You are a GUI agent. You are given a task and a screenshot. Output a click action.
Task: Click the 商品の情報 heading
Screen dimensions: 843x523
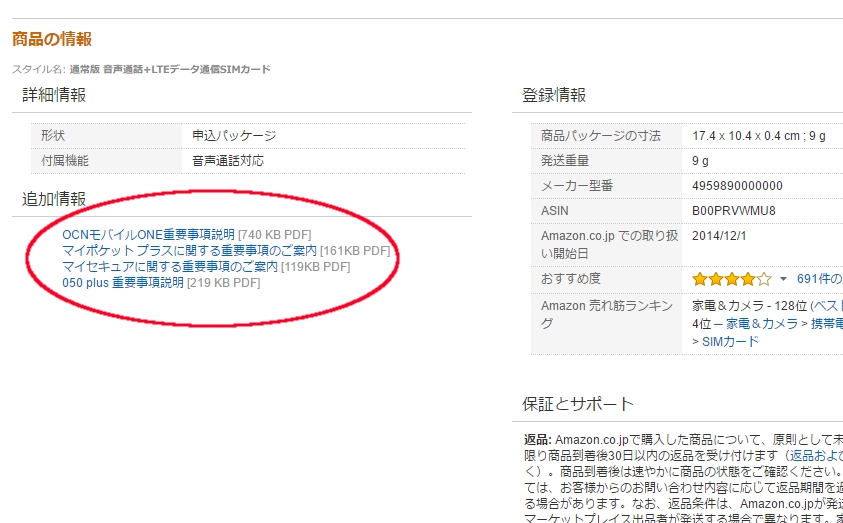coord(52,39)
